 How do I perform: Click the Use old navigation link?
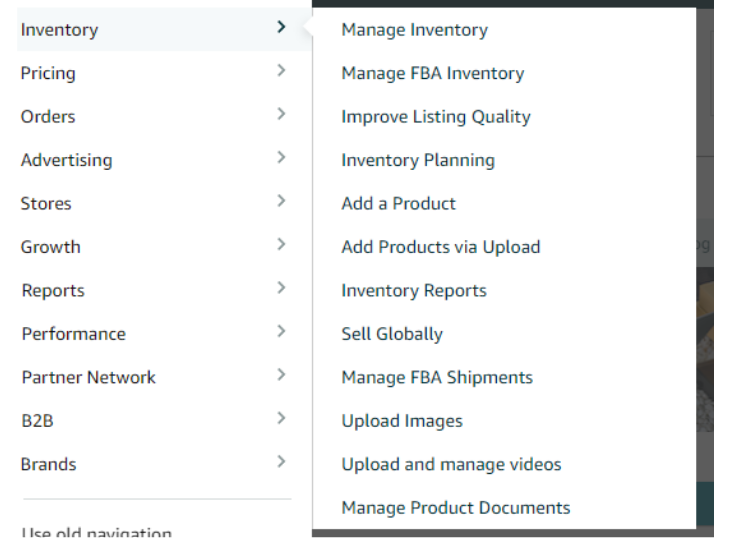[x=96, y=532]
